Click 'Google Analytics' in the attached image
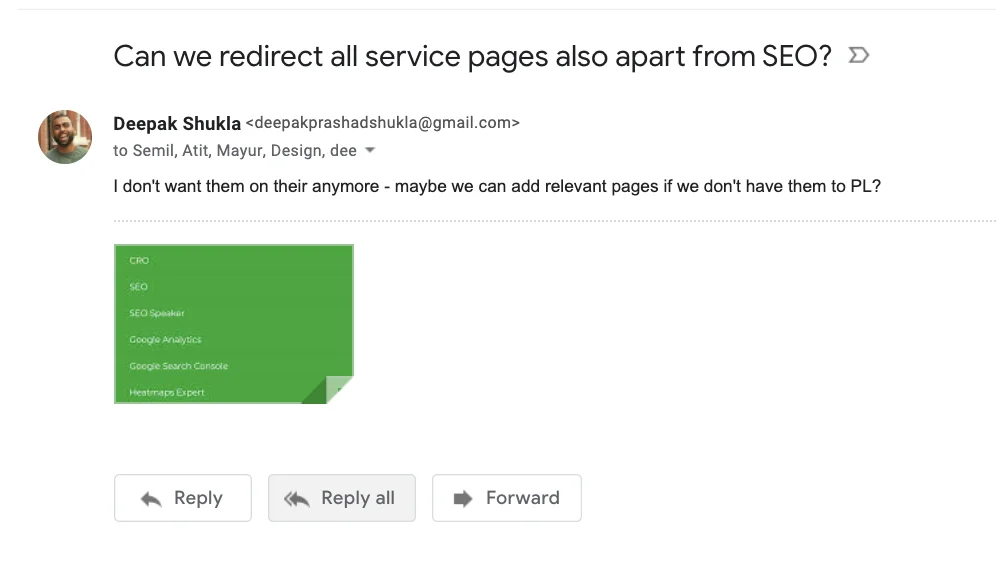 click(x=165, y=339)
